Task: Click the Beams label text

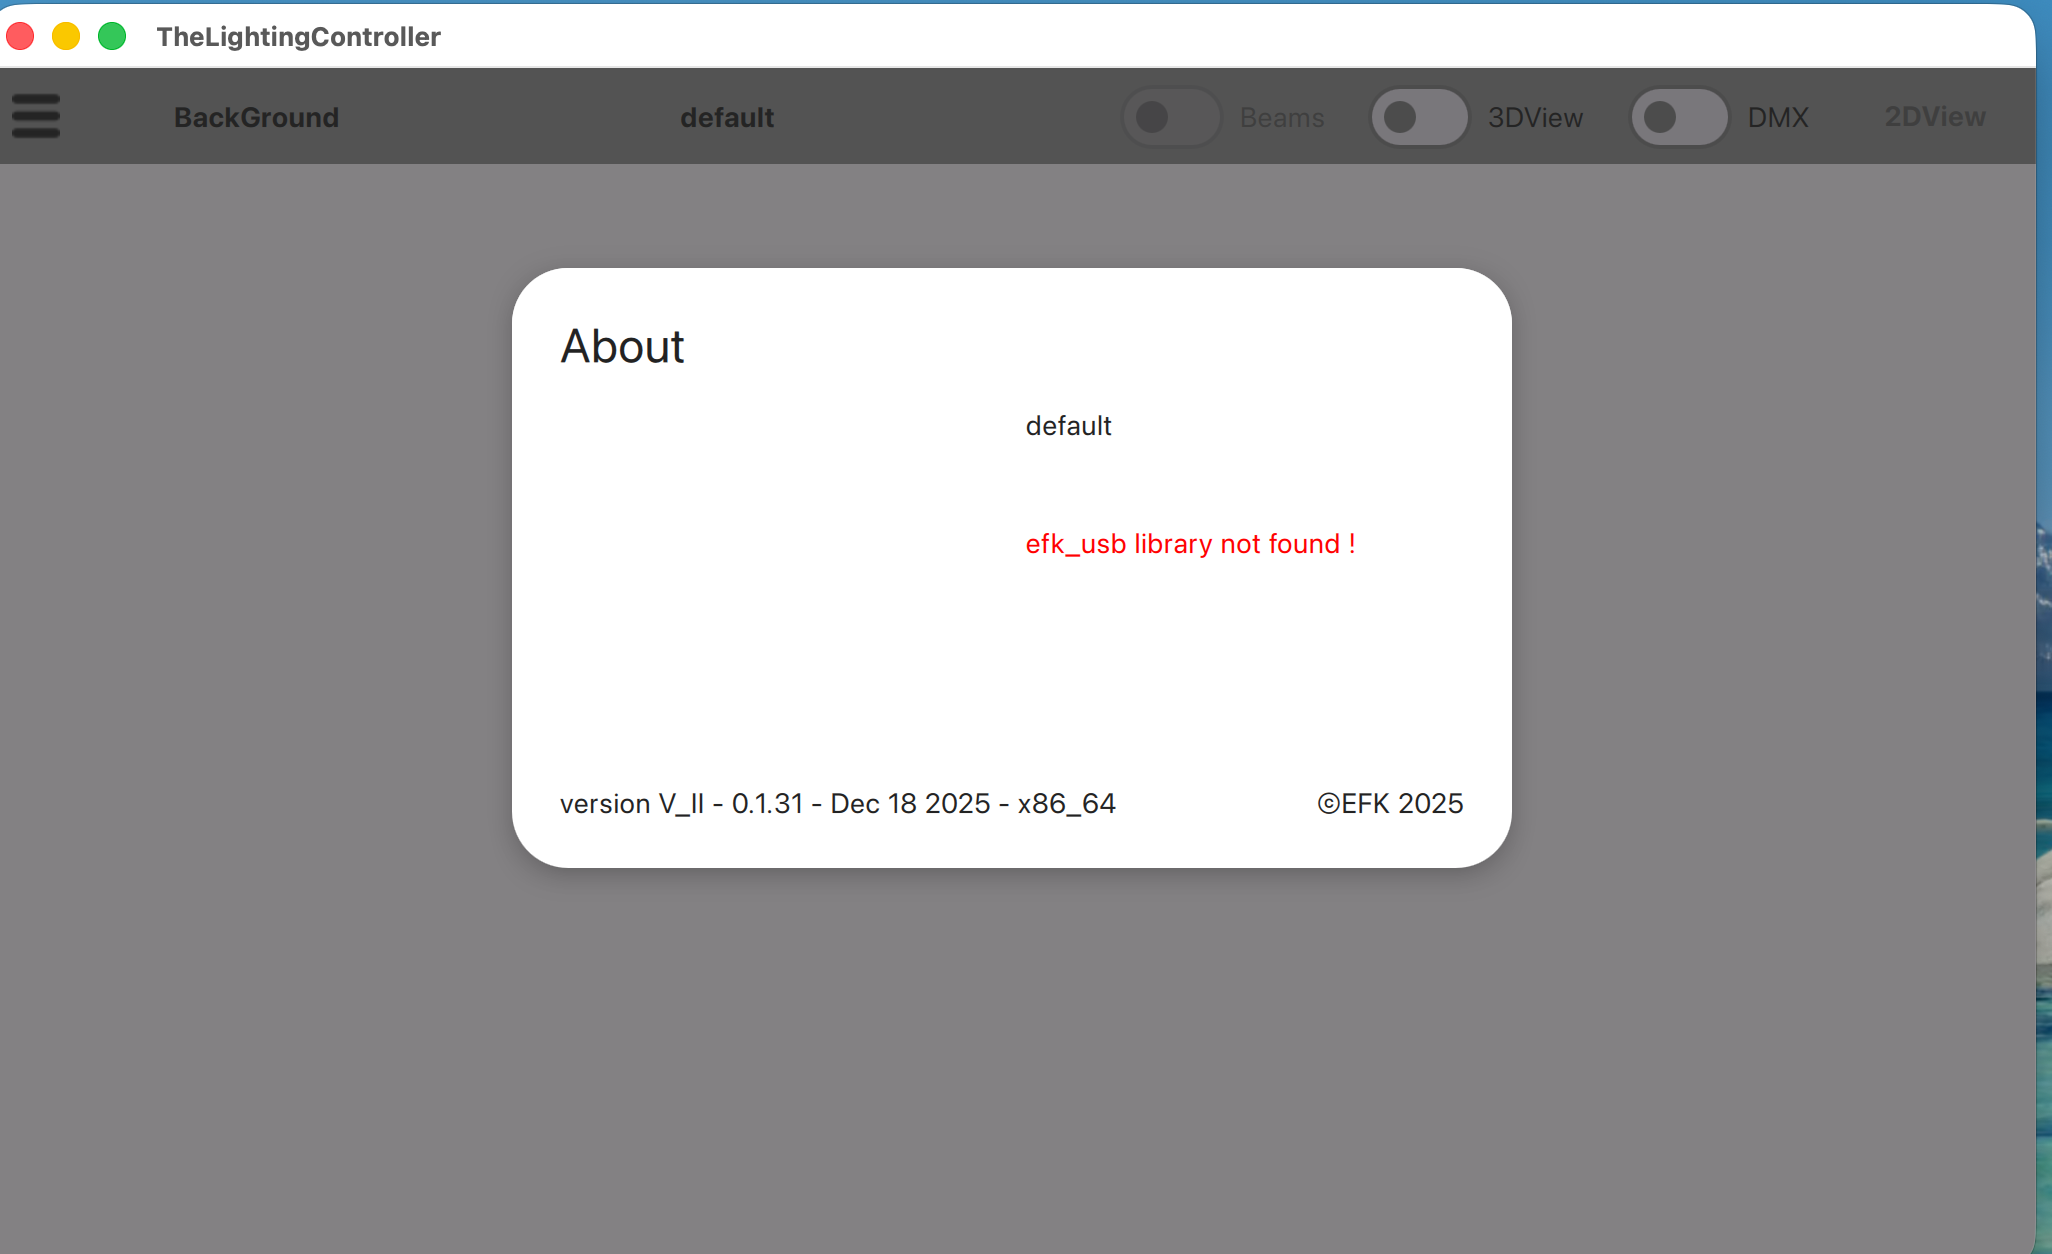Action: tap(1282, 116)
